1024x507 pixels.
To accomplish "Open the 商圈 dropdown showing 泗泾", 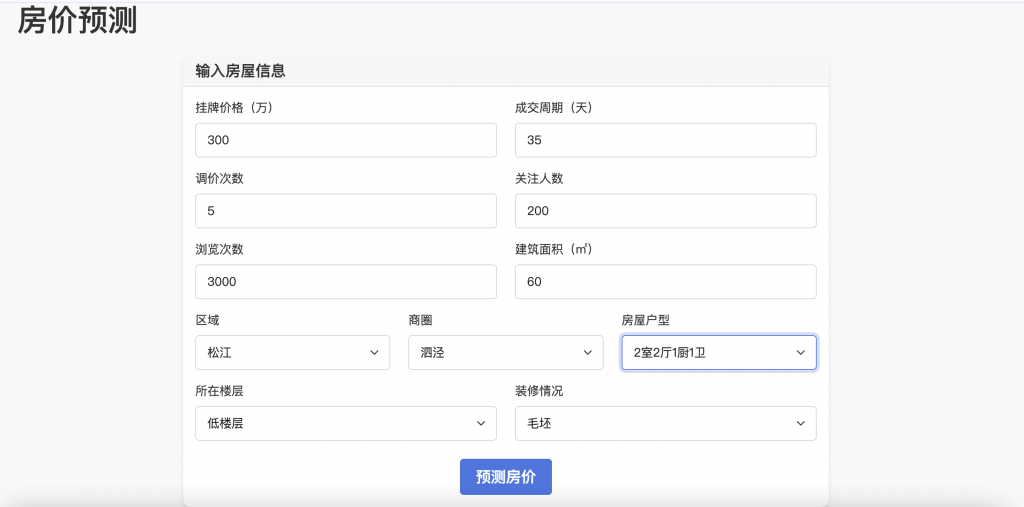I will [x=505, y=352].
